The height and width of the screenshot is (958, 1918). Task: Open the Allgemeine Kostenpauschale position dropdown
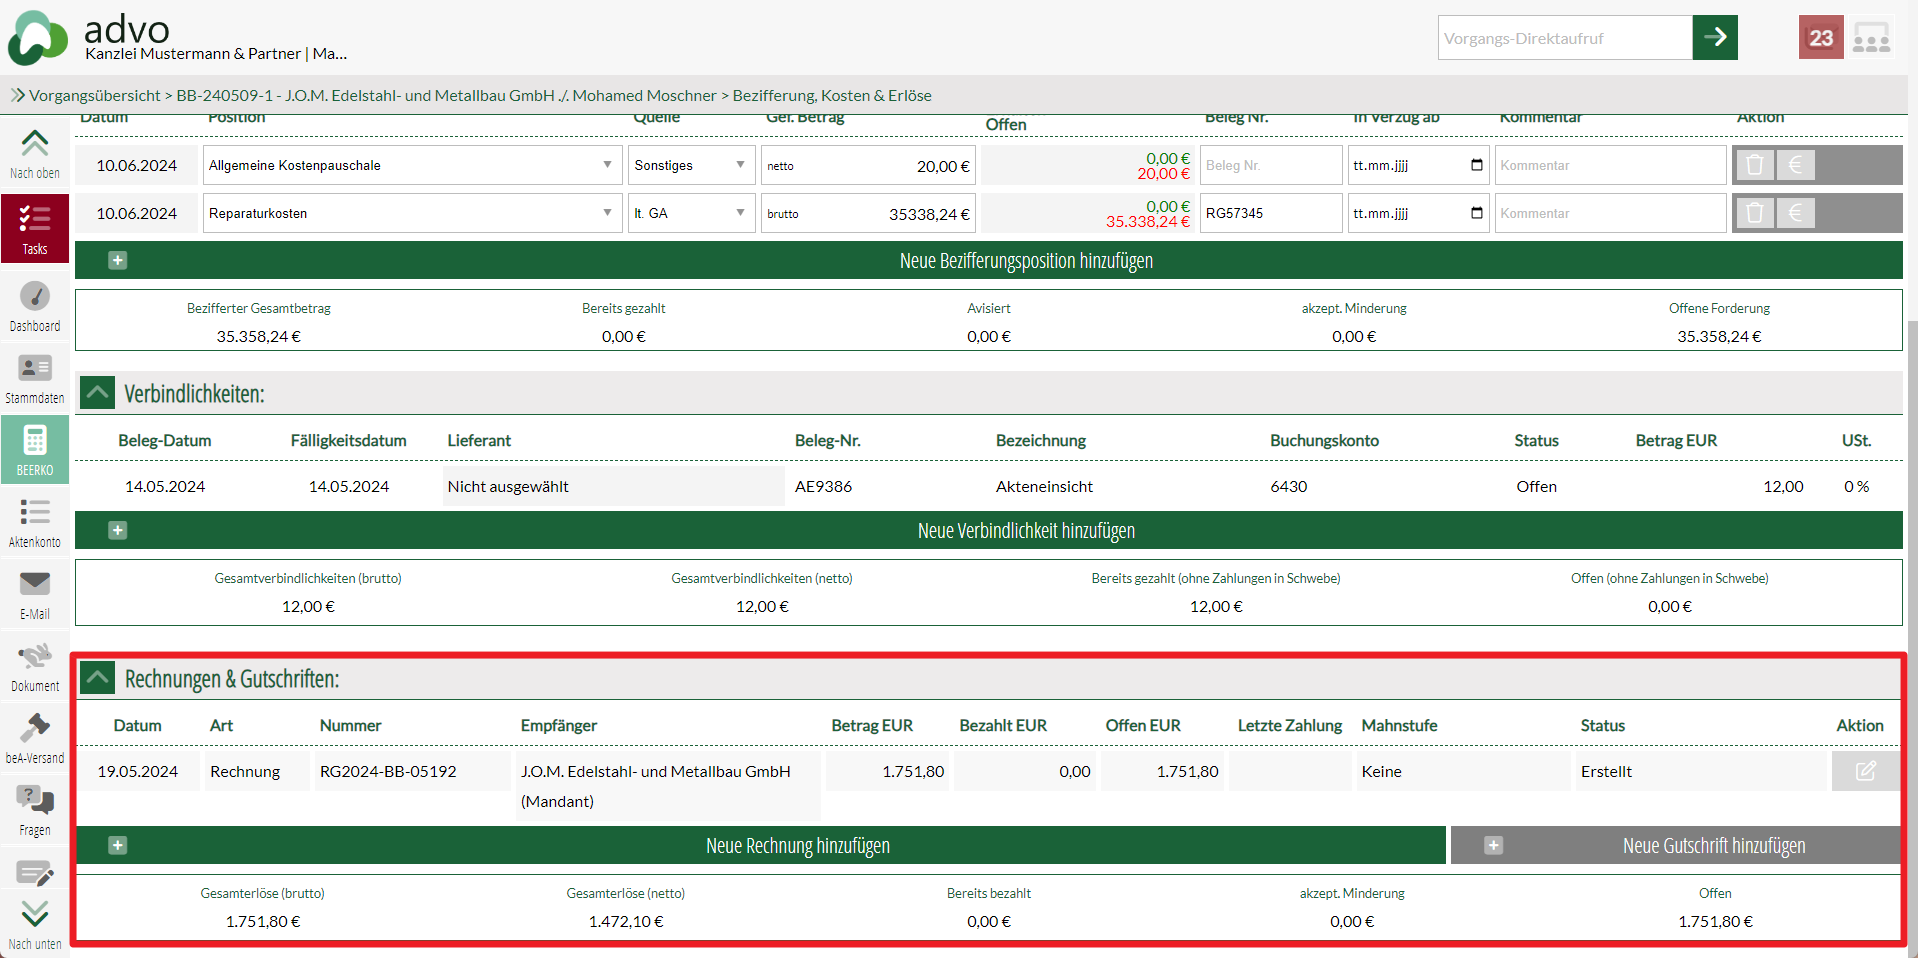411,165
